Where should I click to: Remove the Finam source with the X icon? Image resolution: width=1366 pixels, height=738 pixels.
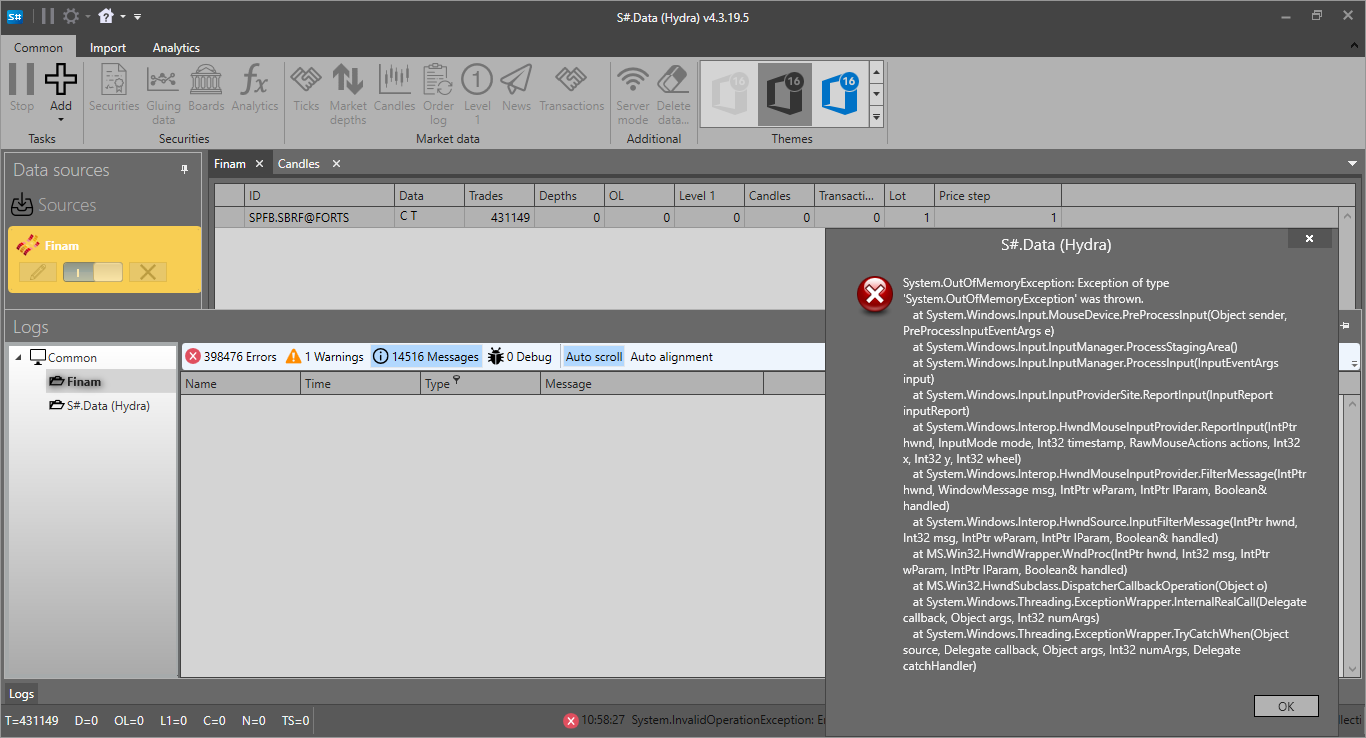[x=147, y=272]
